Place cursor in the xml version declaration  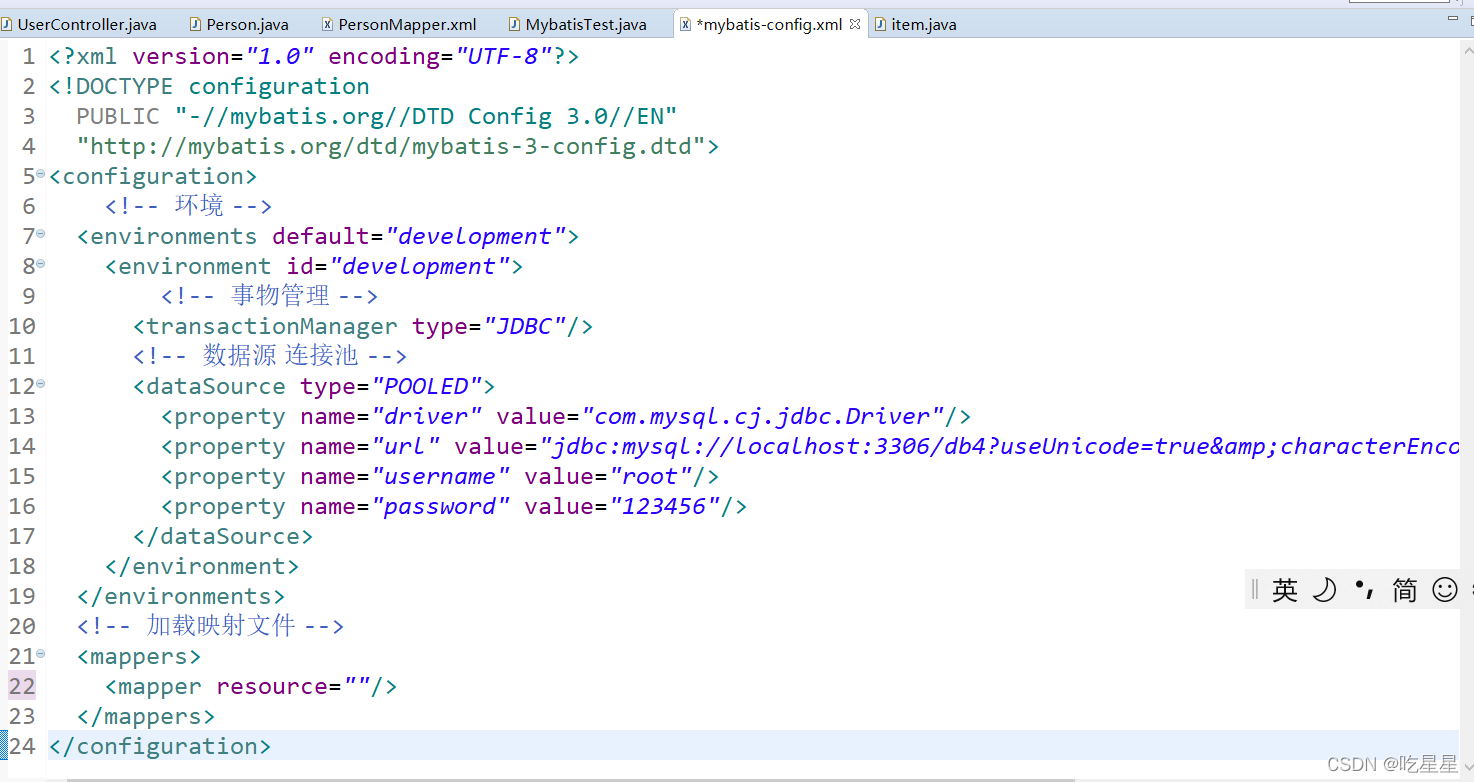click(x=314, y=56)
